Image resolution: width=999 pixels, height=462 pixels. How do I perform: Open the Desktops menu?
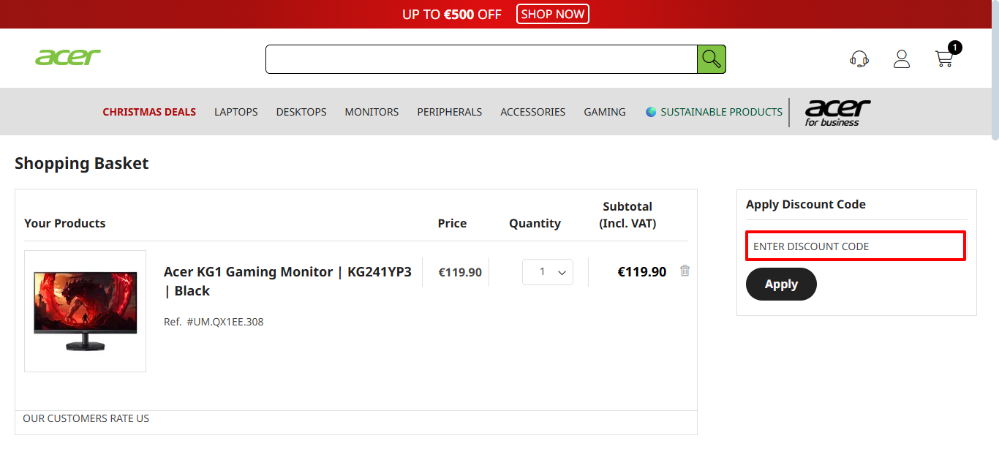tap(301, 112)
